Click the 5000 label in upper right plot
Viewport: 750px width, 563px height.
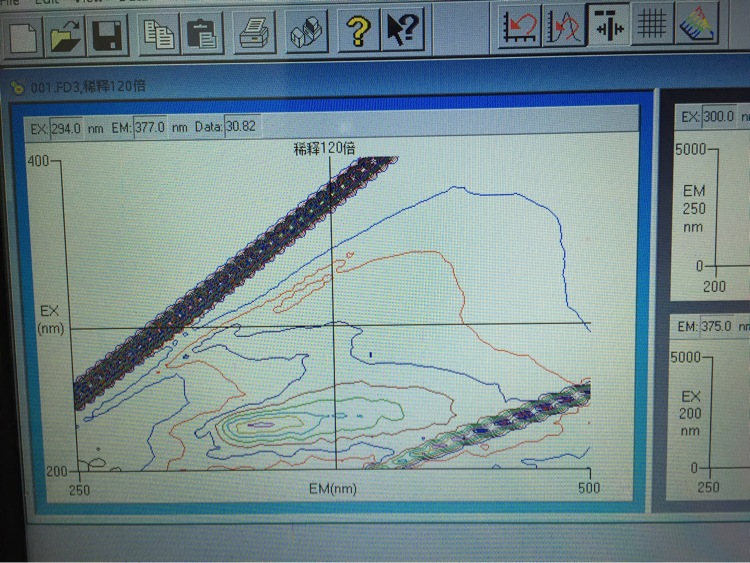click(x=690, y=150)
